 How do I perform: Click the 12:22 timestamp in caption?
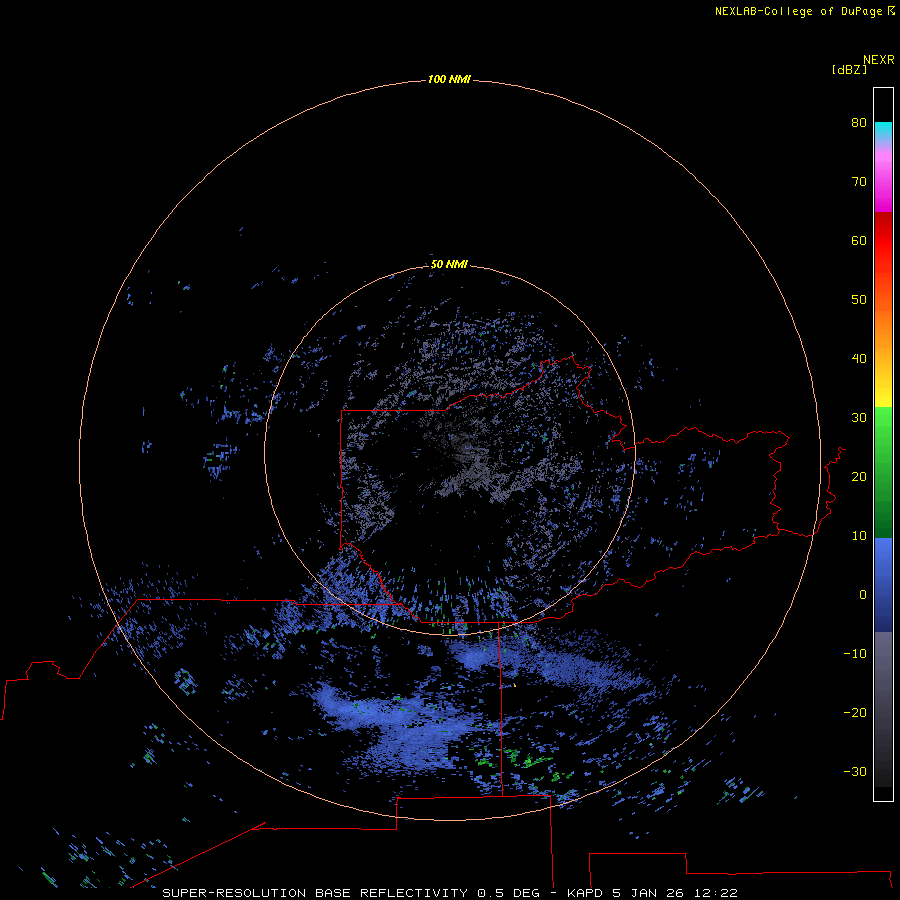pyautogui.click(x=716, y=893)
